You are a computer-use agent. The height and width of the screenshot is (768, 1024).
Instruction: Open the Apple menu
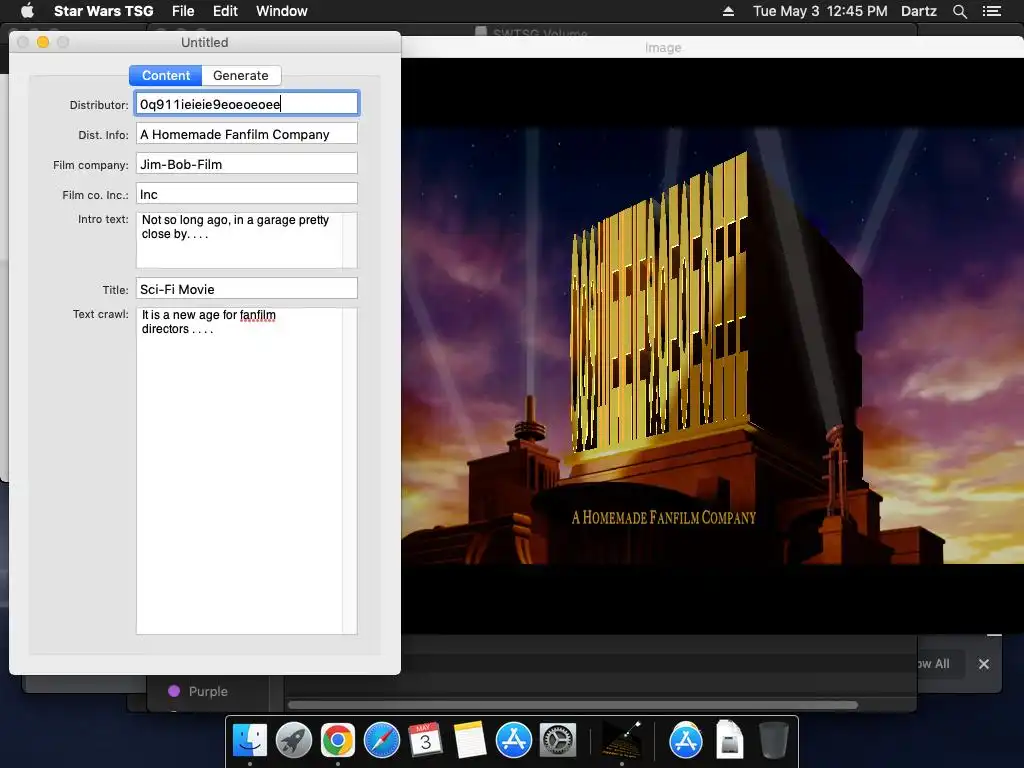pos(27,11)
